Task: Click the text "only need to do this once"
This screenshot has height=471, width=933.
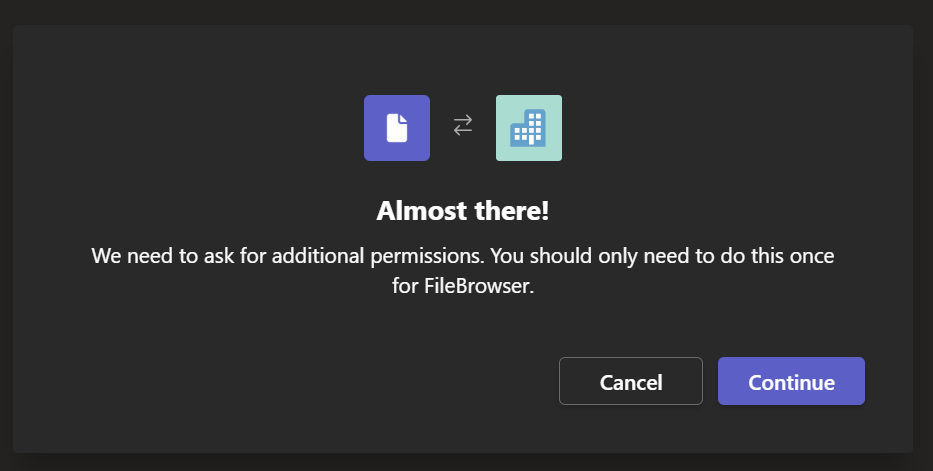Action: (723, 256)
